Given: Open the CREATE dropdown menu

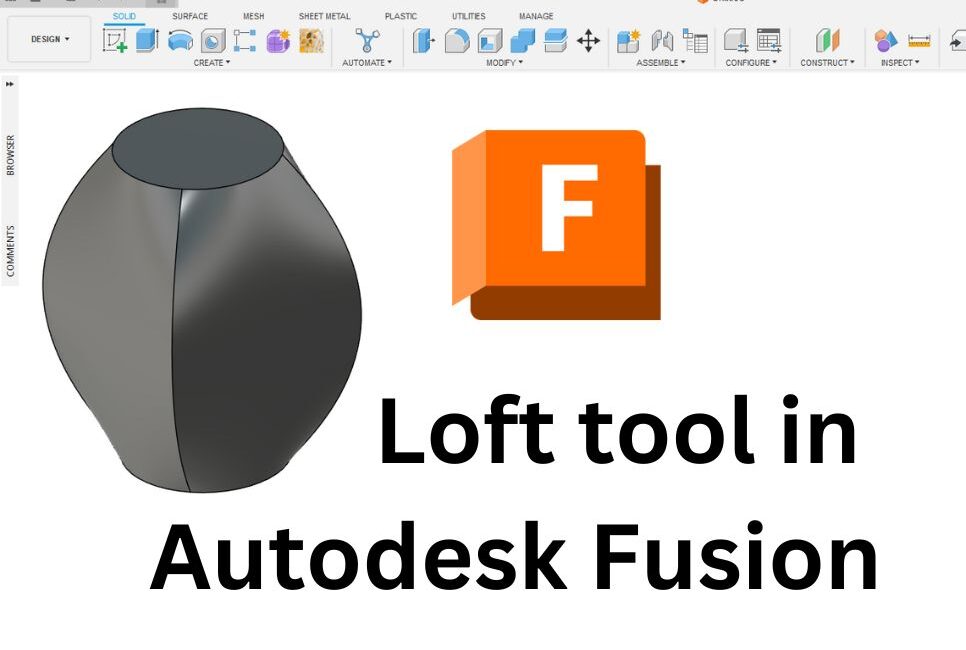Looking at the screenshot, I should pyautogui.click(x=211, y=63).
